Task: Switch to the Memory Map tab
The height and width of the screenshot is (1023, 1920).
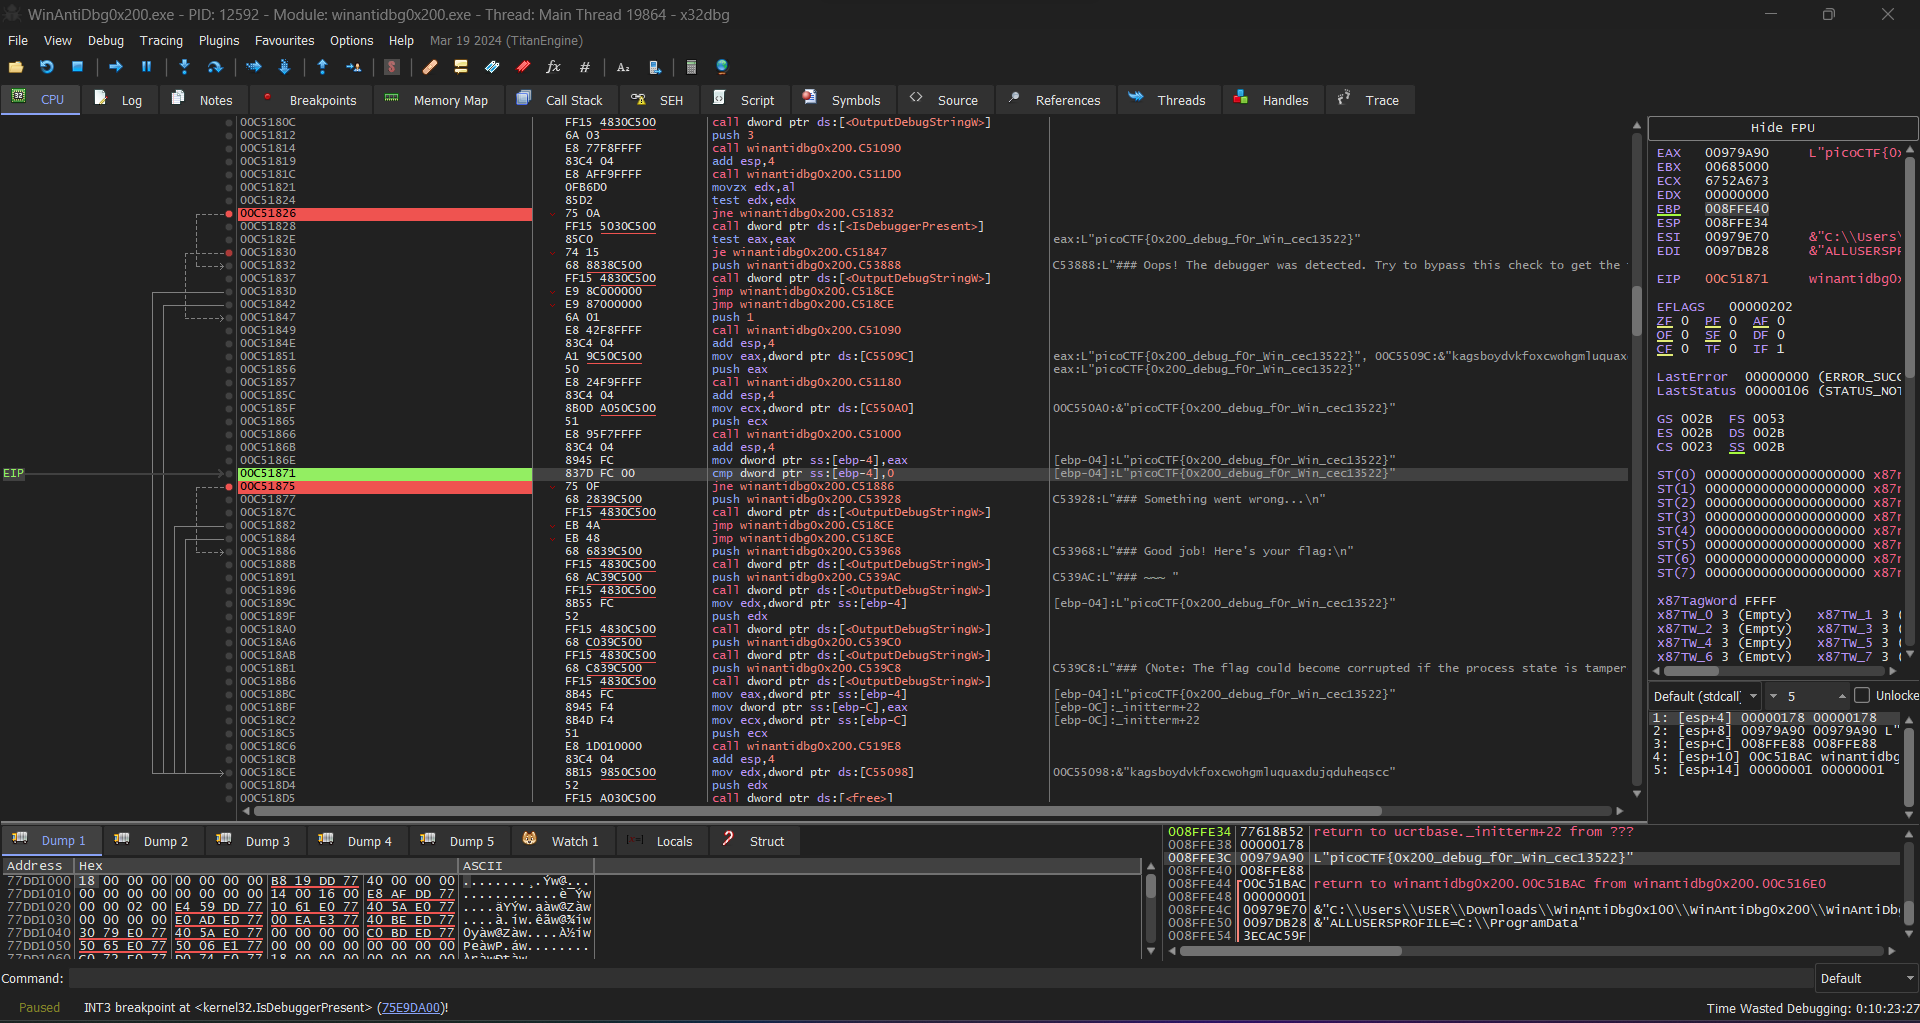Action: (x=438, y=100)
